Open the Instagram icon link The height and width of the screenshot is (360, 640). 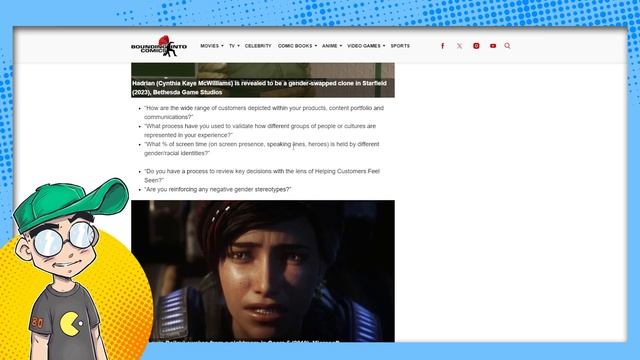point(476,46)
